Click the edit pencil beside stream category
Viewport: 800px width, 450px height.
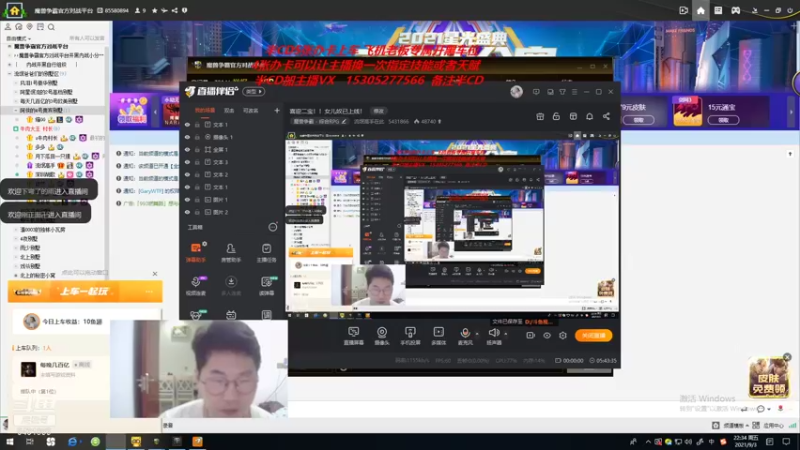[x=344, y=121]
